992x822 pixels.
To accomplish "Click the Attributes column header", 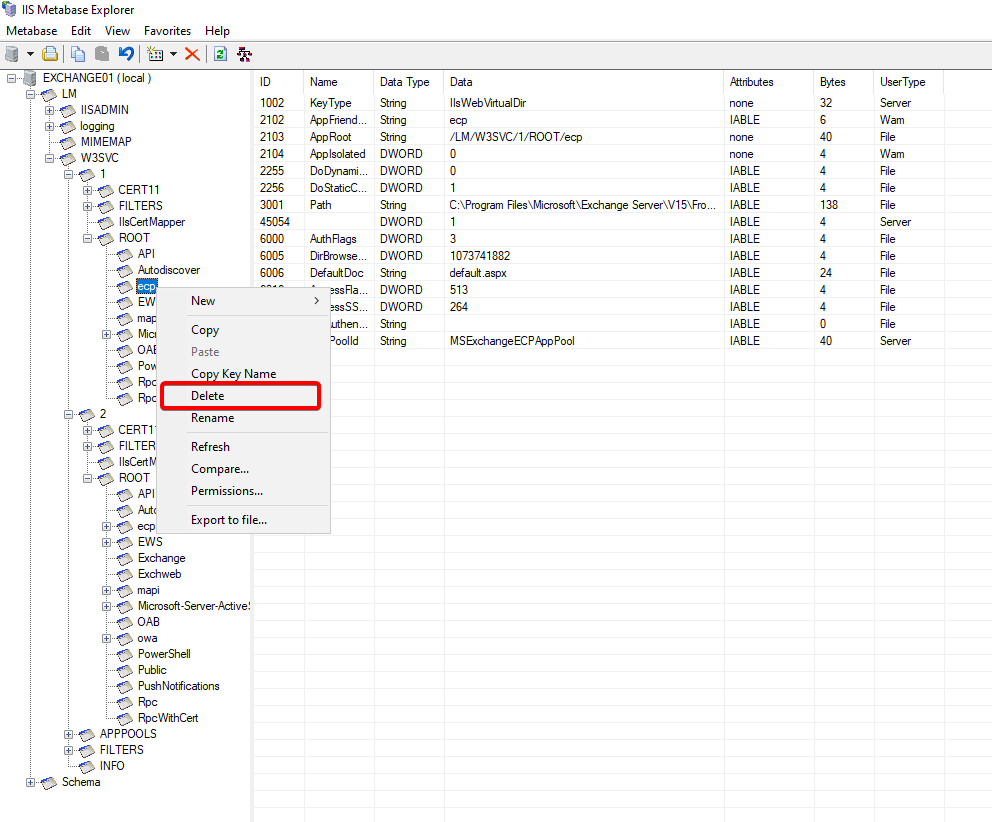I will pyautogui.click(x=751, y=82).
